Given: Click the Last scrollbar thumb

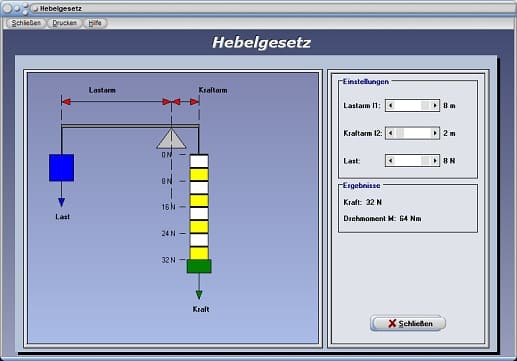Looking at the screenshot, I should coord(425,161).
